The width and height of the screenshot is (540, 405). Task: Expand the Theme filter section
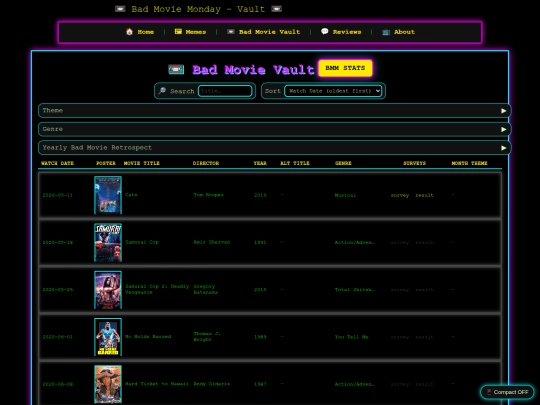274,111
